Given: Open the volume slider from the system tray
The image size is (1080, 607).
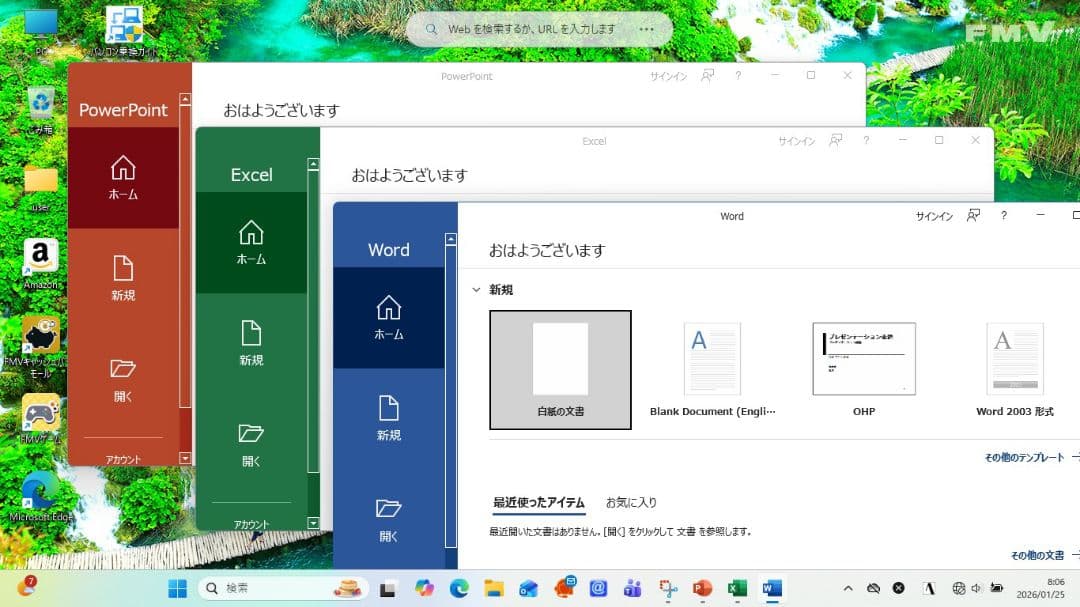Looking at the screenshot, I should (978, 589).
